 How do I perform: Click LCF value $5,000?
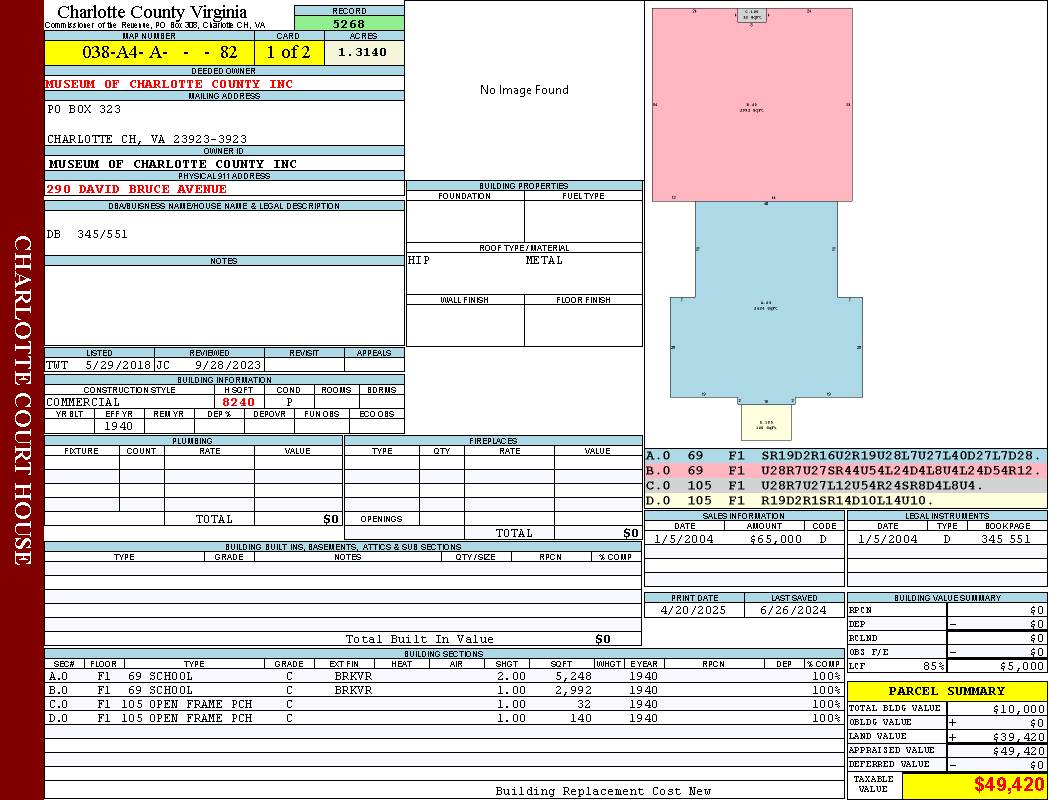1022,666
